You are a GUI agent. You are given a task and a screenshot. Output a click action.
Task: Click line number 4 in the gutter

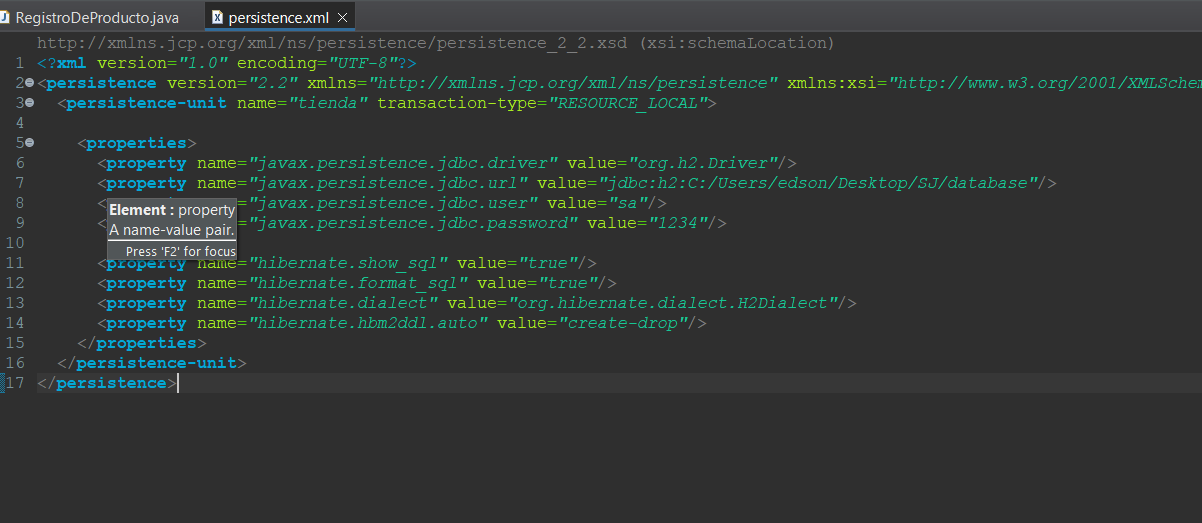pyautogui.click(x=20, y=123)
